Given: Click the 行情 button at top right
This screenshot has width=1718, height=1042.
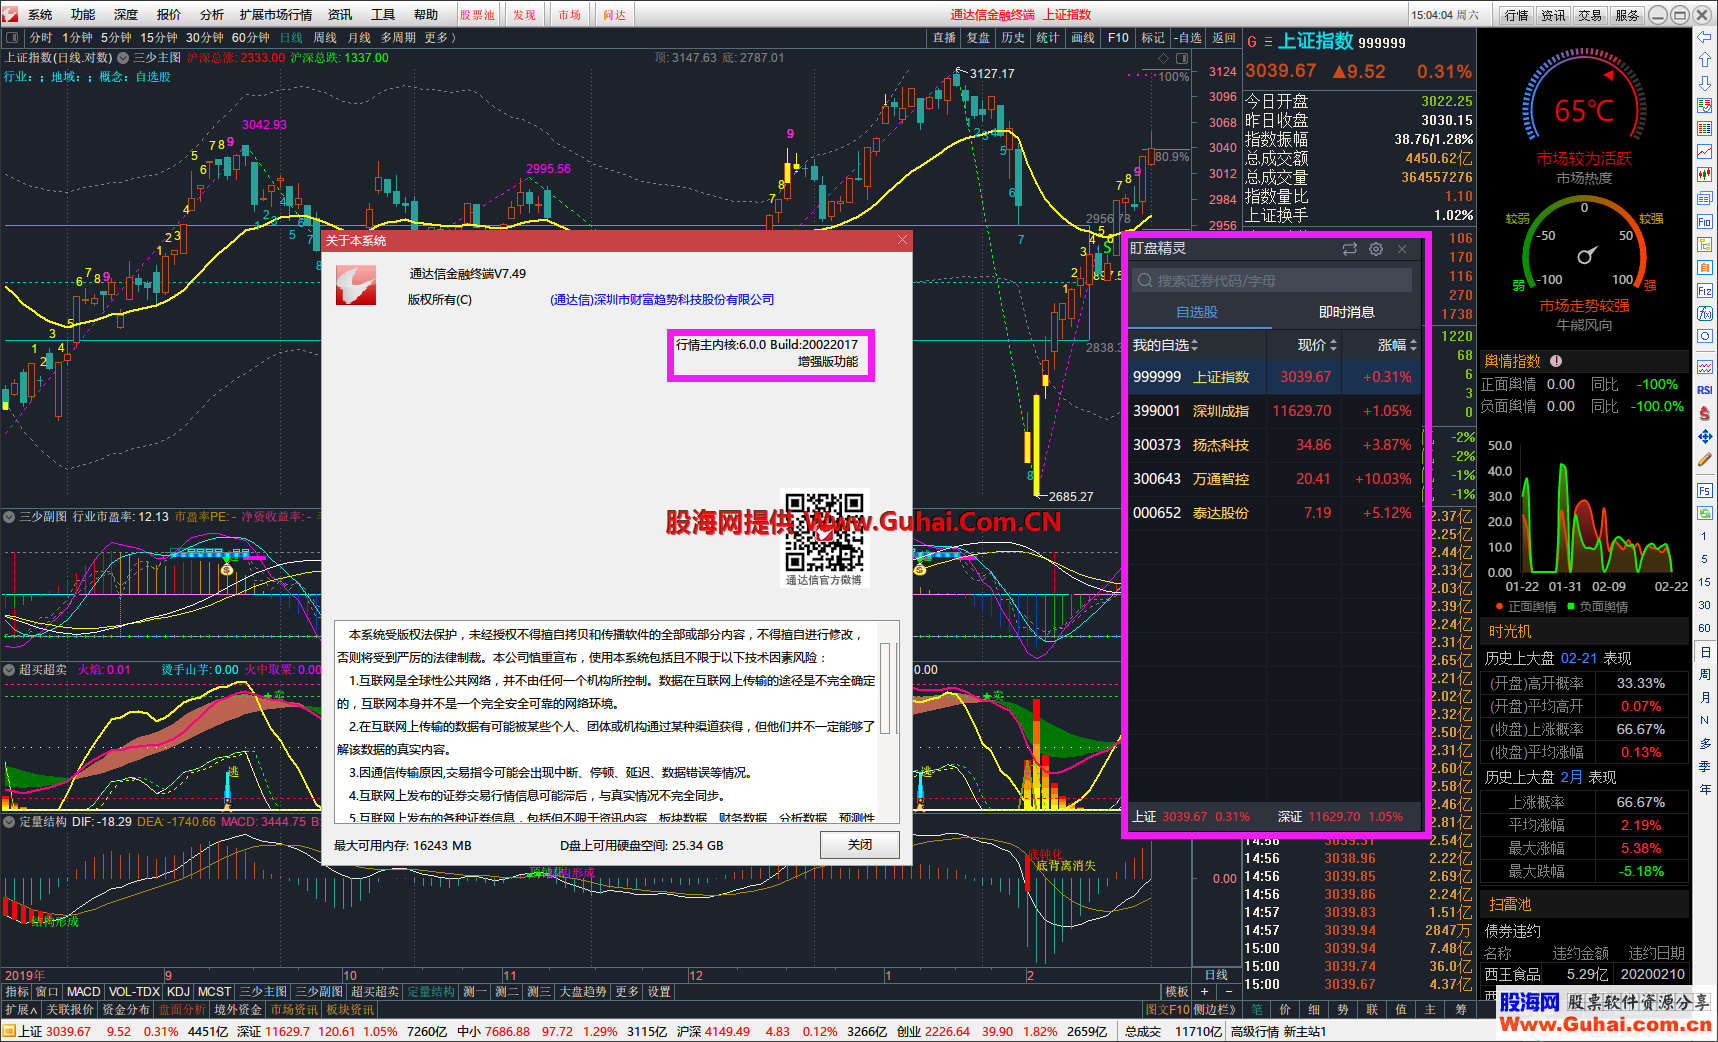Looking at the screenshot, I should [1517, 15].
